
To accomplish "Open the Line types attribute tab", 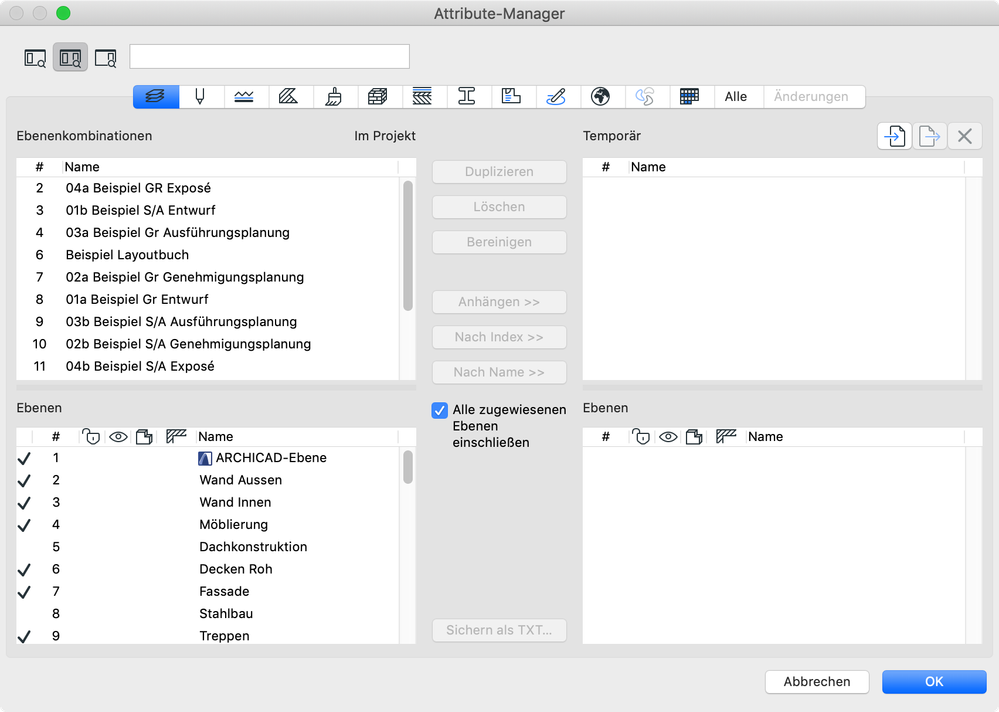I will coord(244,97).
